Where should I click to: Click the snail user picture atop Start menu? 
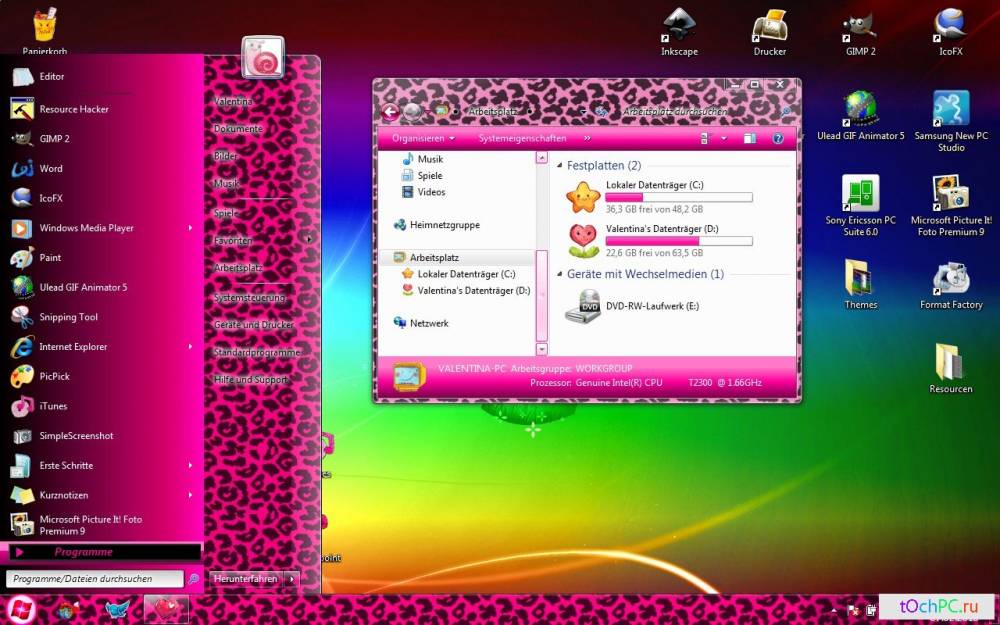click(263, 57)
